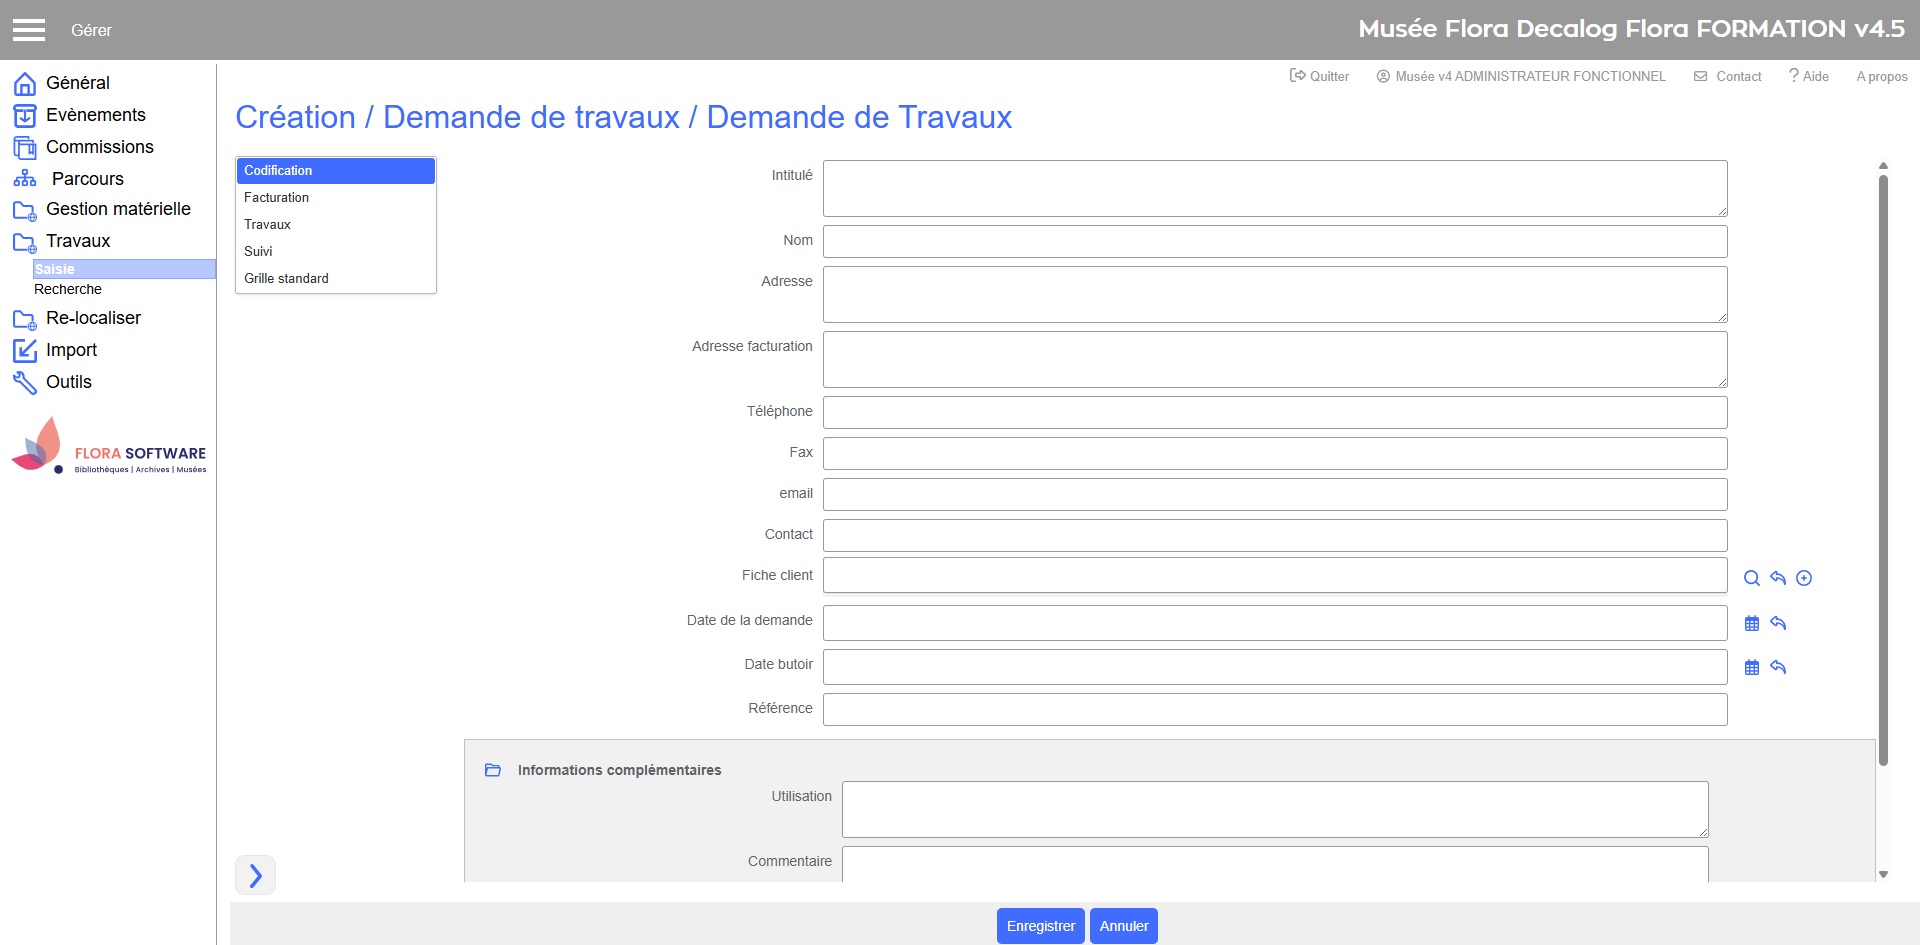The height and width of the screenshot is (945, 1920).
Task: Open Recherche under Travaux
Action: point(68,289)
